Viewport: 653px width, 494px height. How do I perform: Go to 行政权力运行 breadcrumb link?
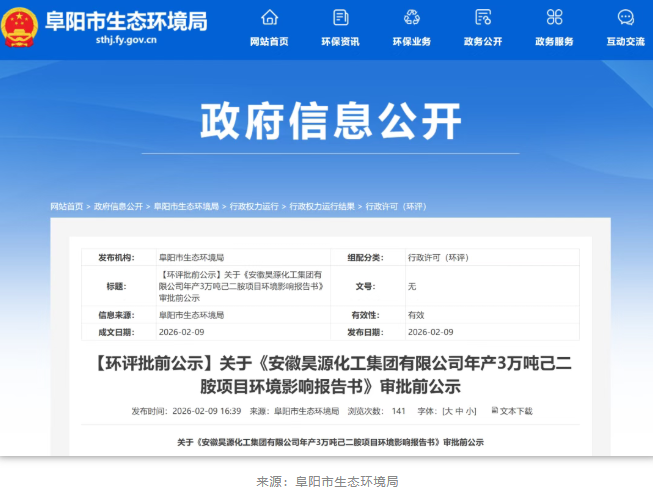[254, 207]
